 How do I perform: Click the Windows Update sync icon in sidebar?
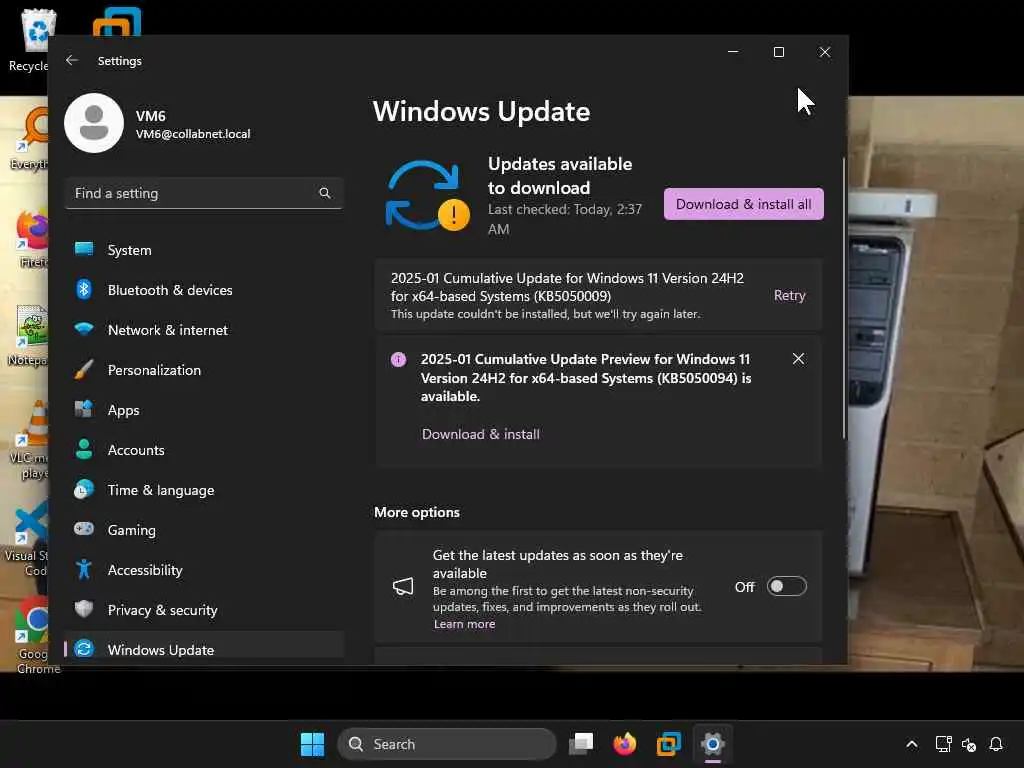[x=84, y=648]
